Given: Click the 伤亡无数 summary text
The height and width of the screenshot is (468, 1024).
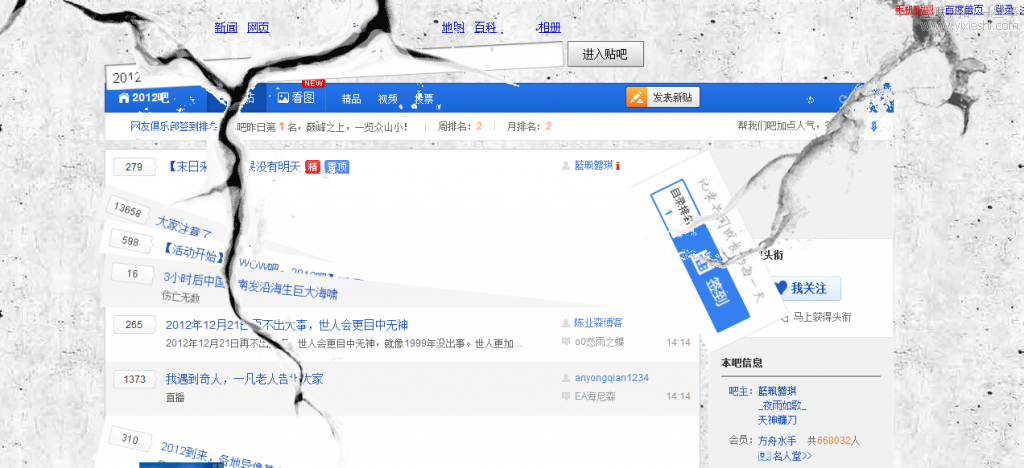Looking at the screenshot, I should tap(181, 298).
